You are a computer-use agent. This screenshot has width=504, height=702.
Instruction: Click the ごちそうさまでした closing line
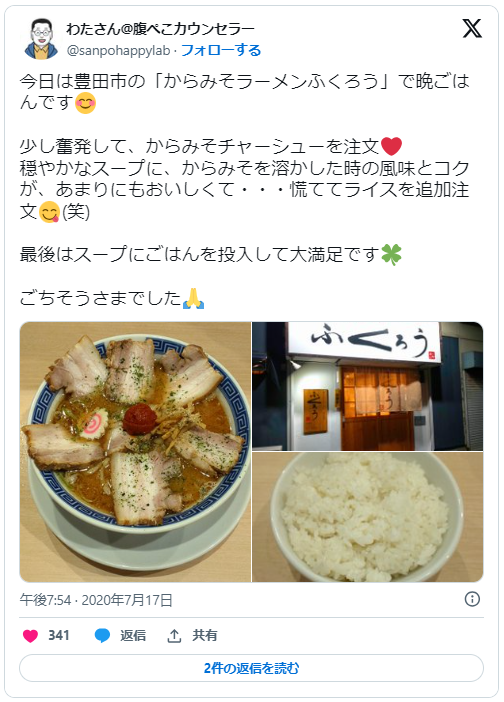pyautogui.click(x=112, y=298)
